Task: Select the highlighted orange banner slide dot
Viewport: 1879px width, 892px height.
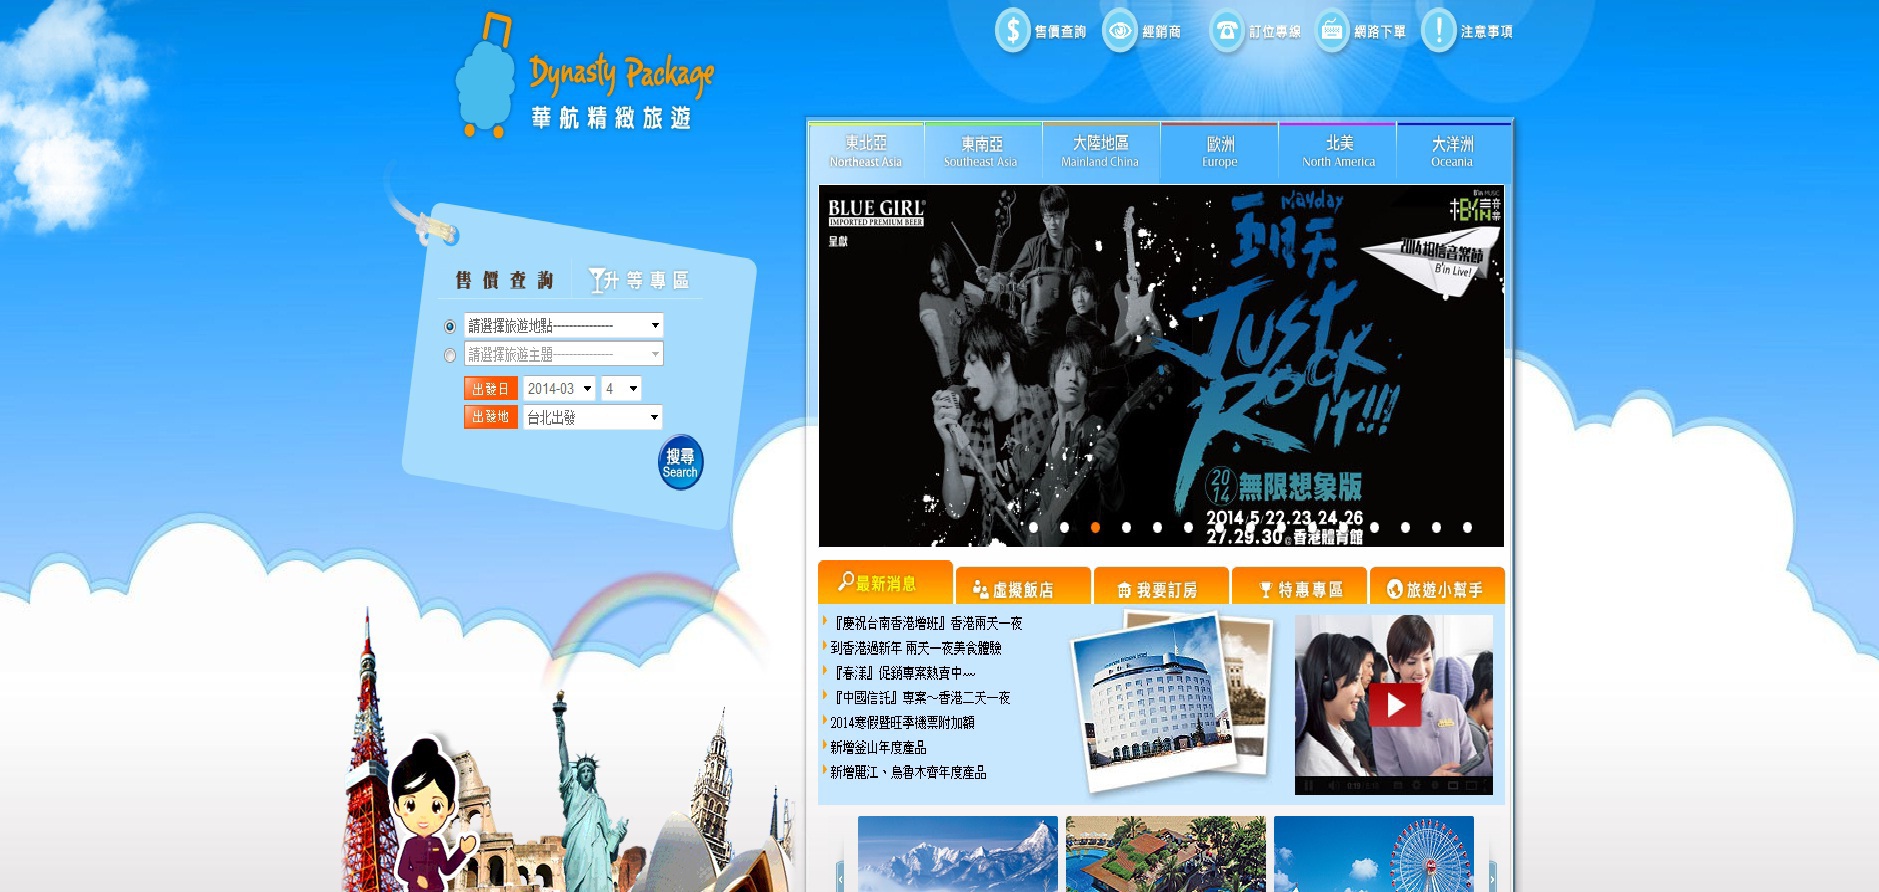Action: coord(1096,527)
